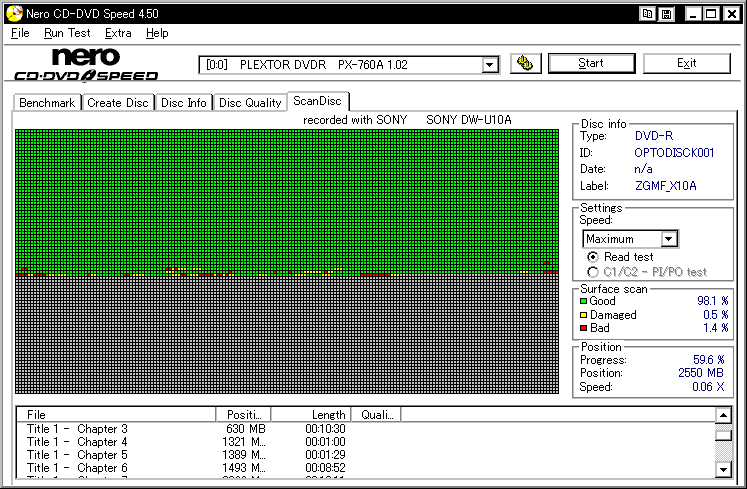Open the File menu

click(x=20, y=33)
